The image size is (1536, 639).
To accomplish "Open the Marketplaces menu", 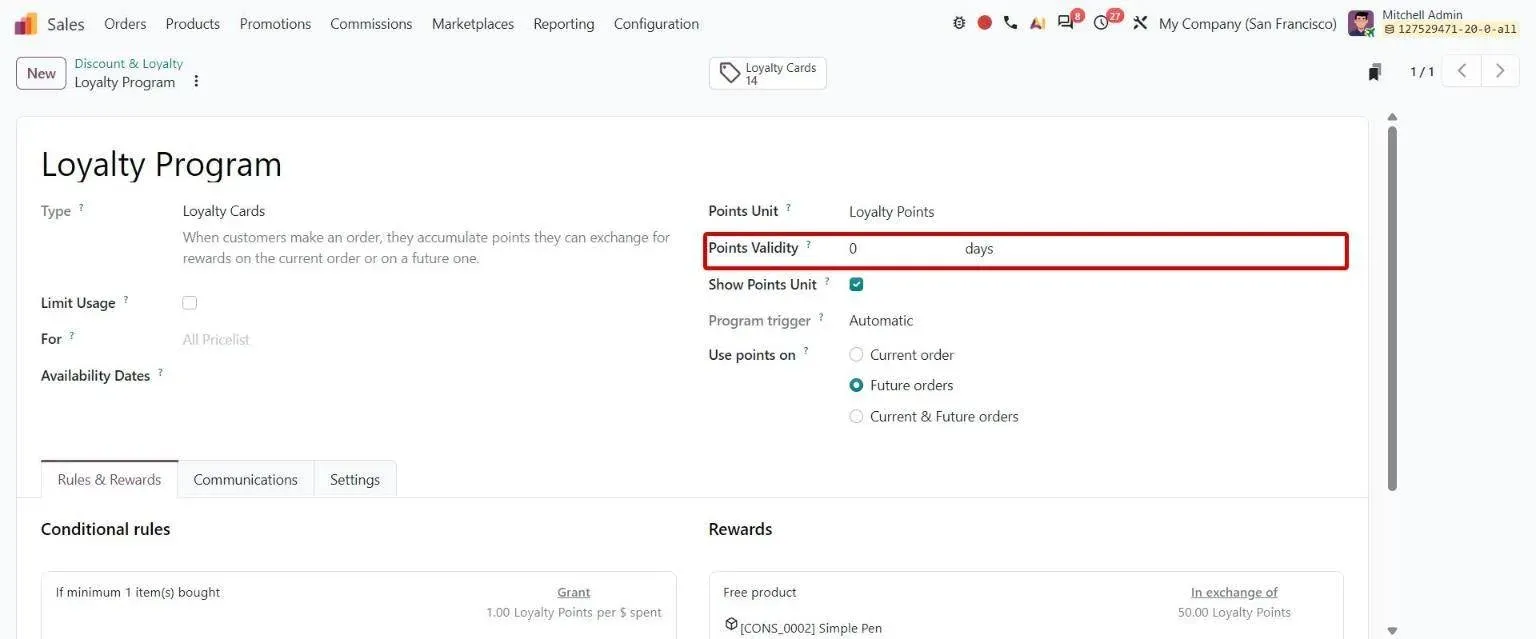I will pyautogui.click(x=473, y=24).
